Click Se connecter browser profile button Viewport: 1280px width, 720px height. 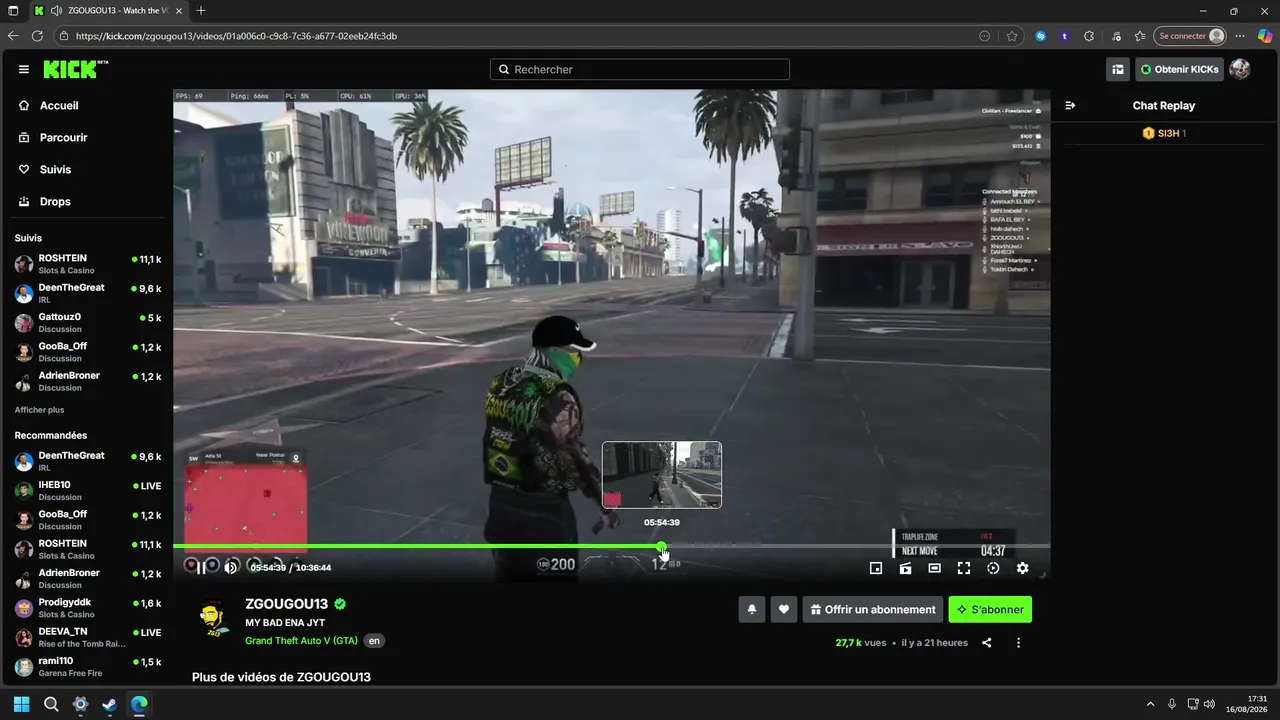pyautogui.click(x=1190, y=36)
